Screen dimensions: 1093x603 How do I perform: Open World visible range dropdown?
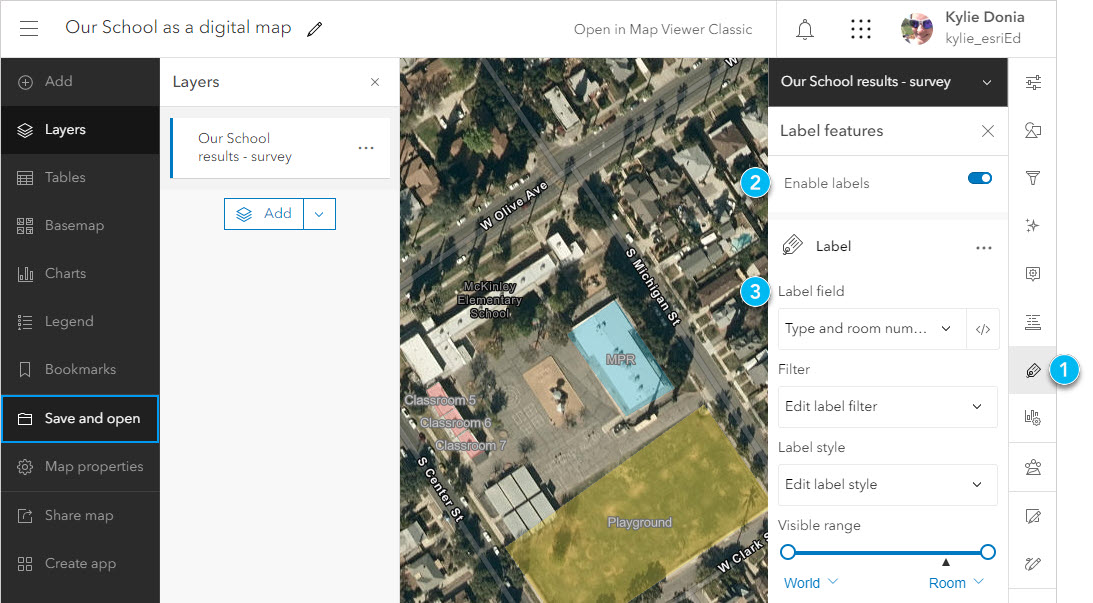pos(811,583)
